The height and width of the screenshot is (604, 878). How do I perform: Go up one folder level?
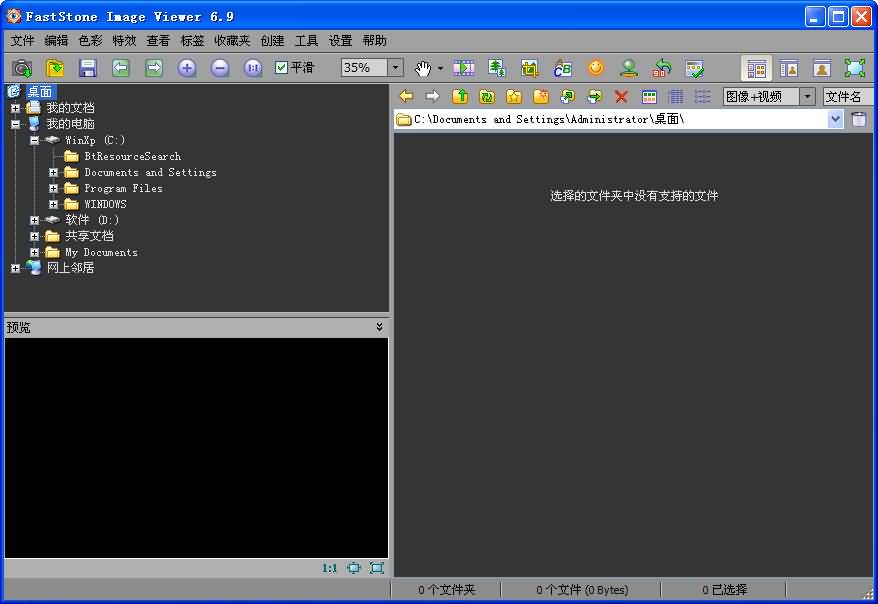coord(460,96)
